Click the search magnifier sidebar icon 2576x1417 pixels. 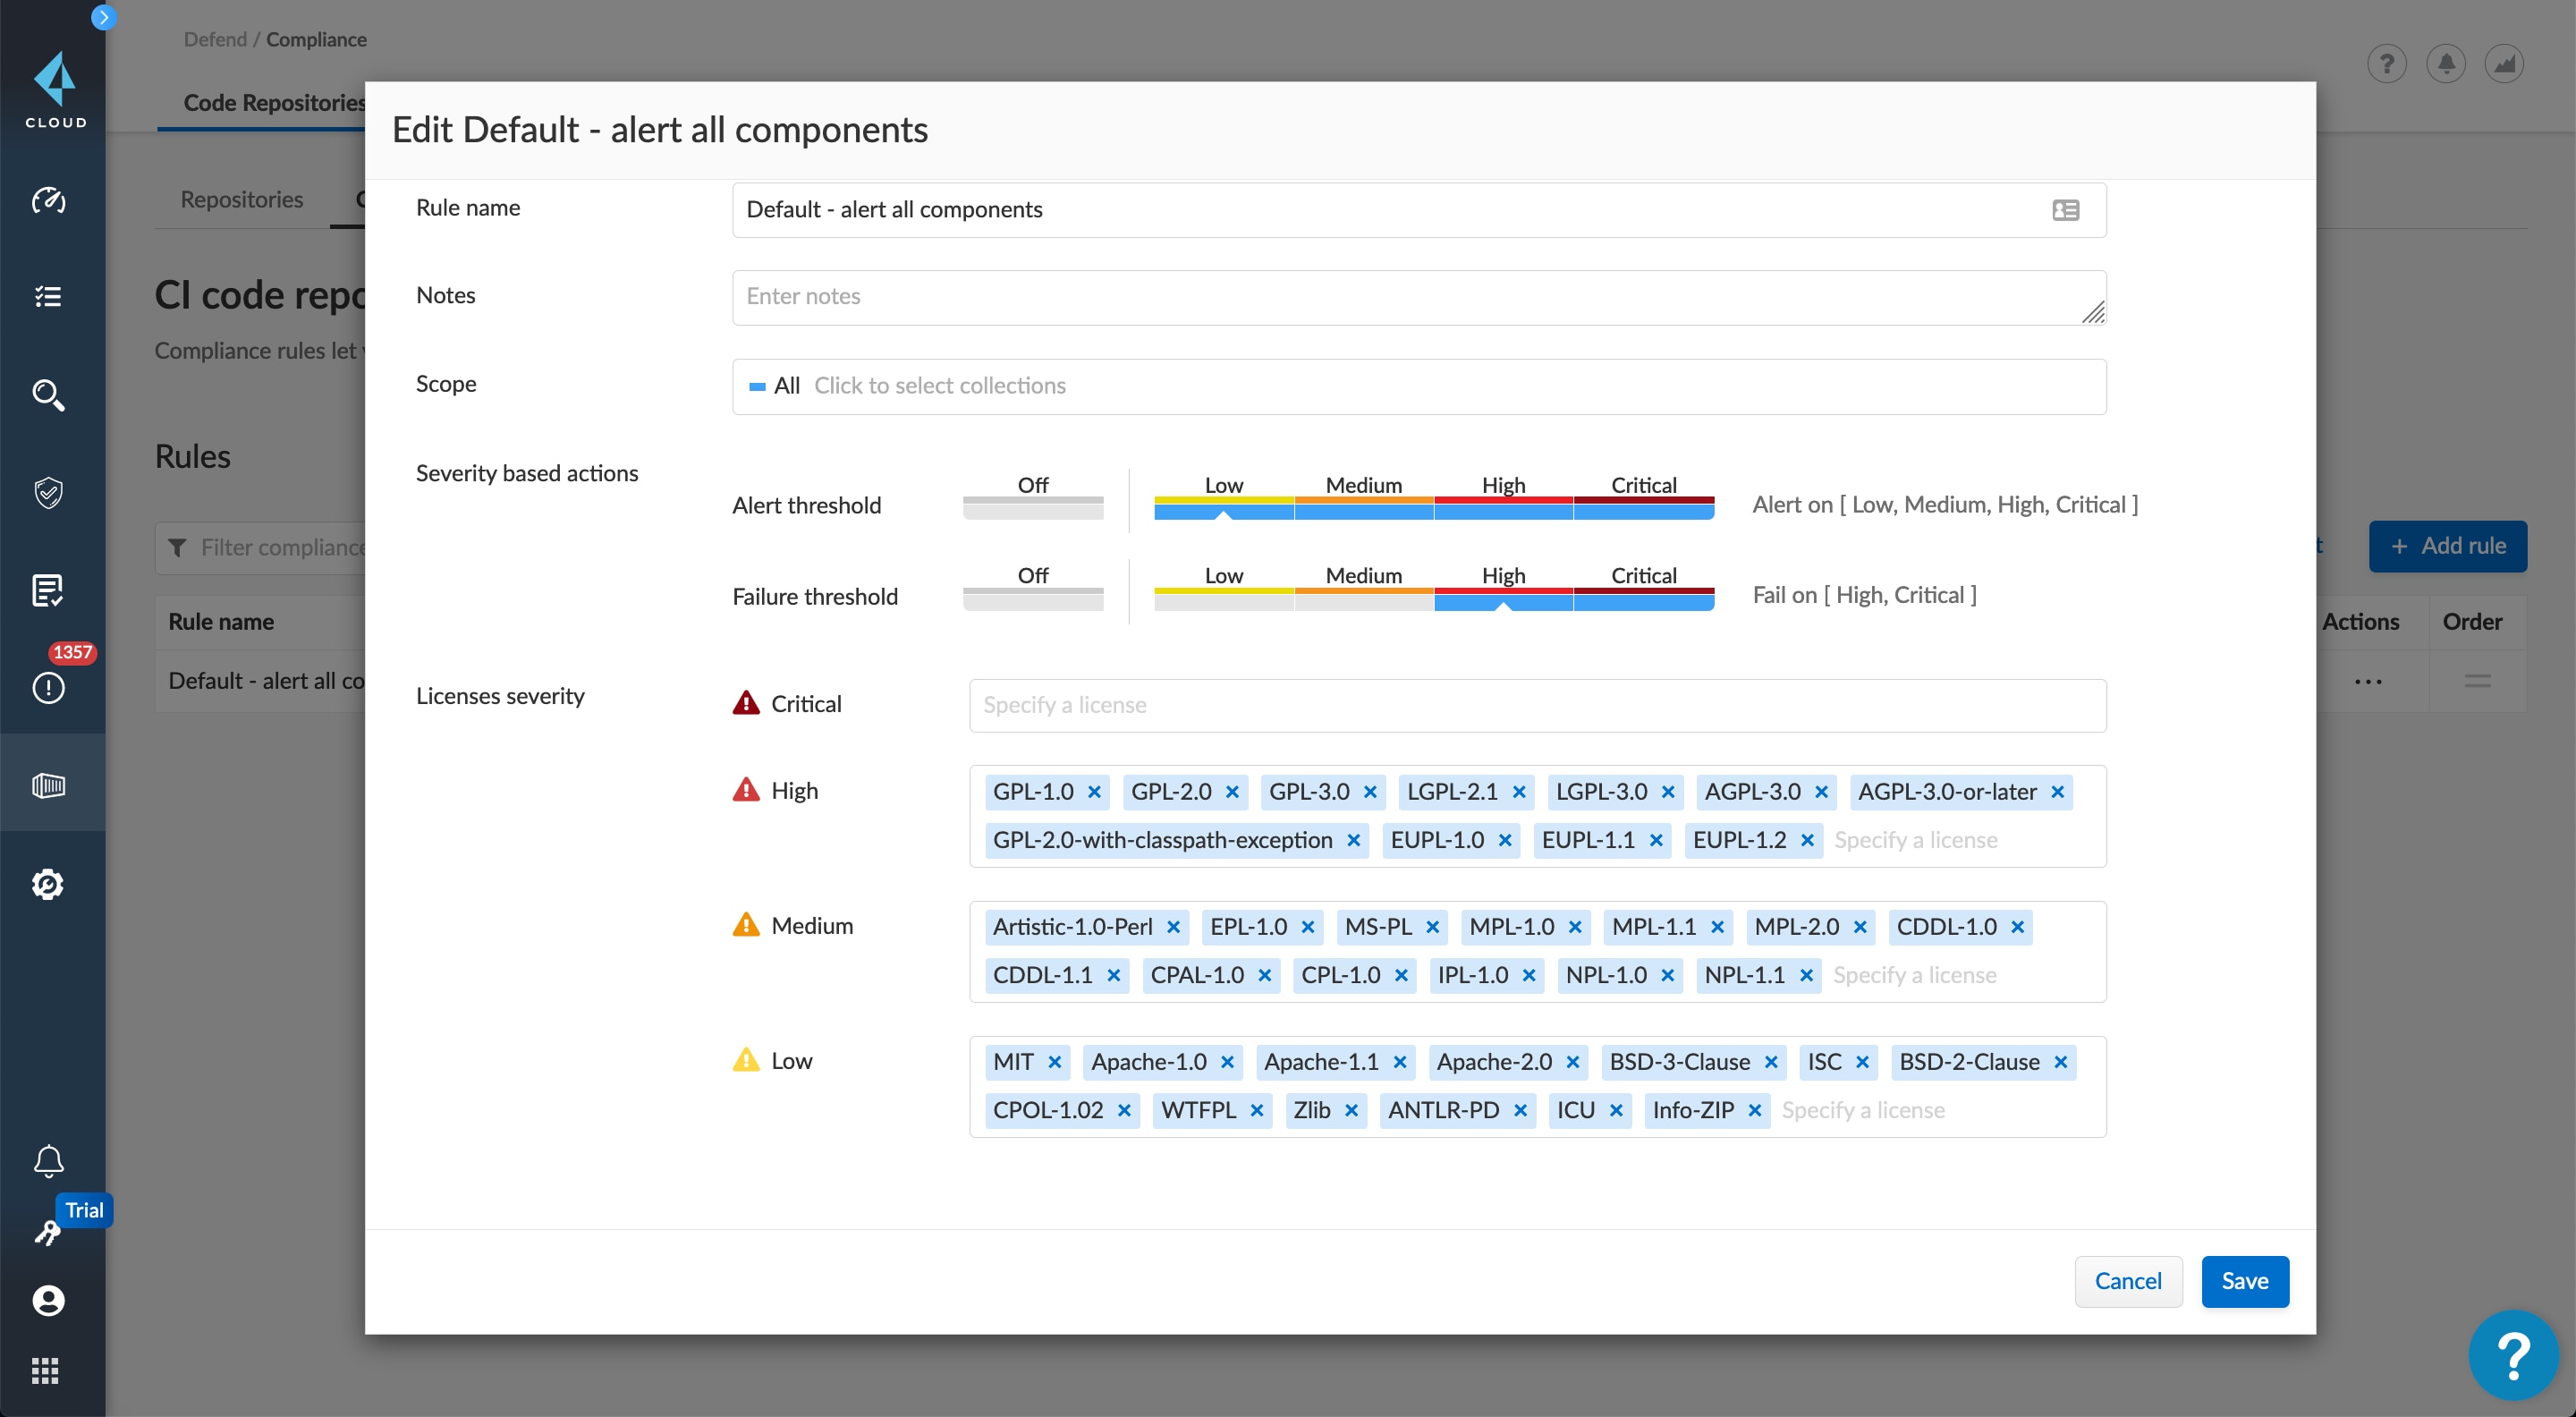tap(48, 395)
